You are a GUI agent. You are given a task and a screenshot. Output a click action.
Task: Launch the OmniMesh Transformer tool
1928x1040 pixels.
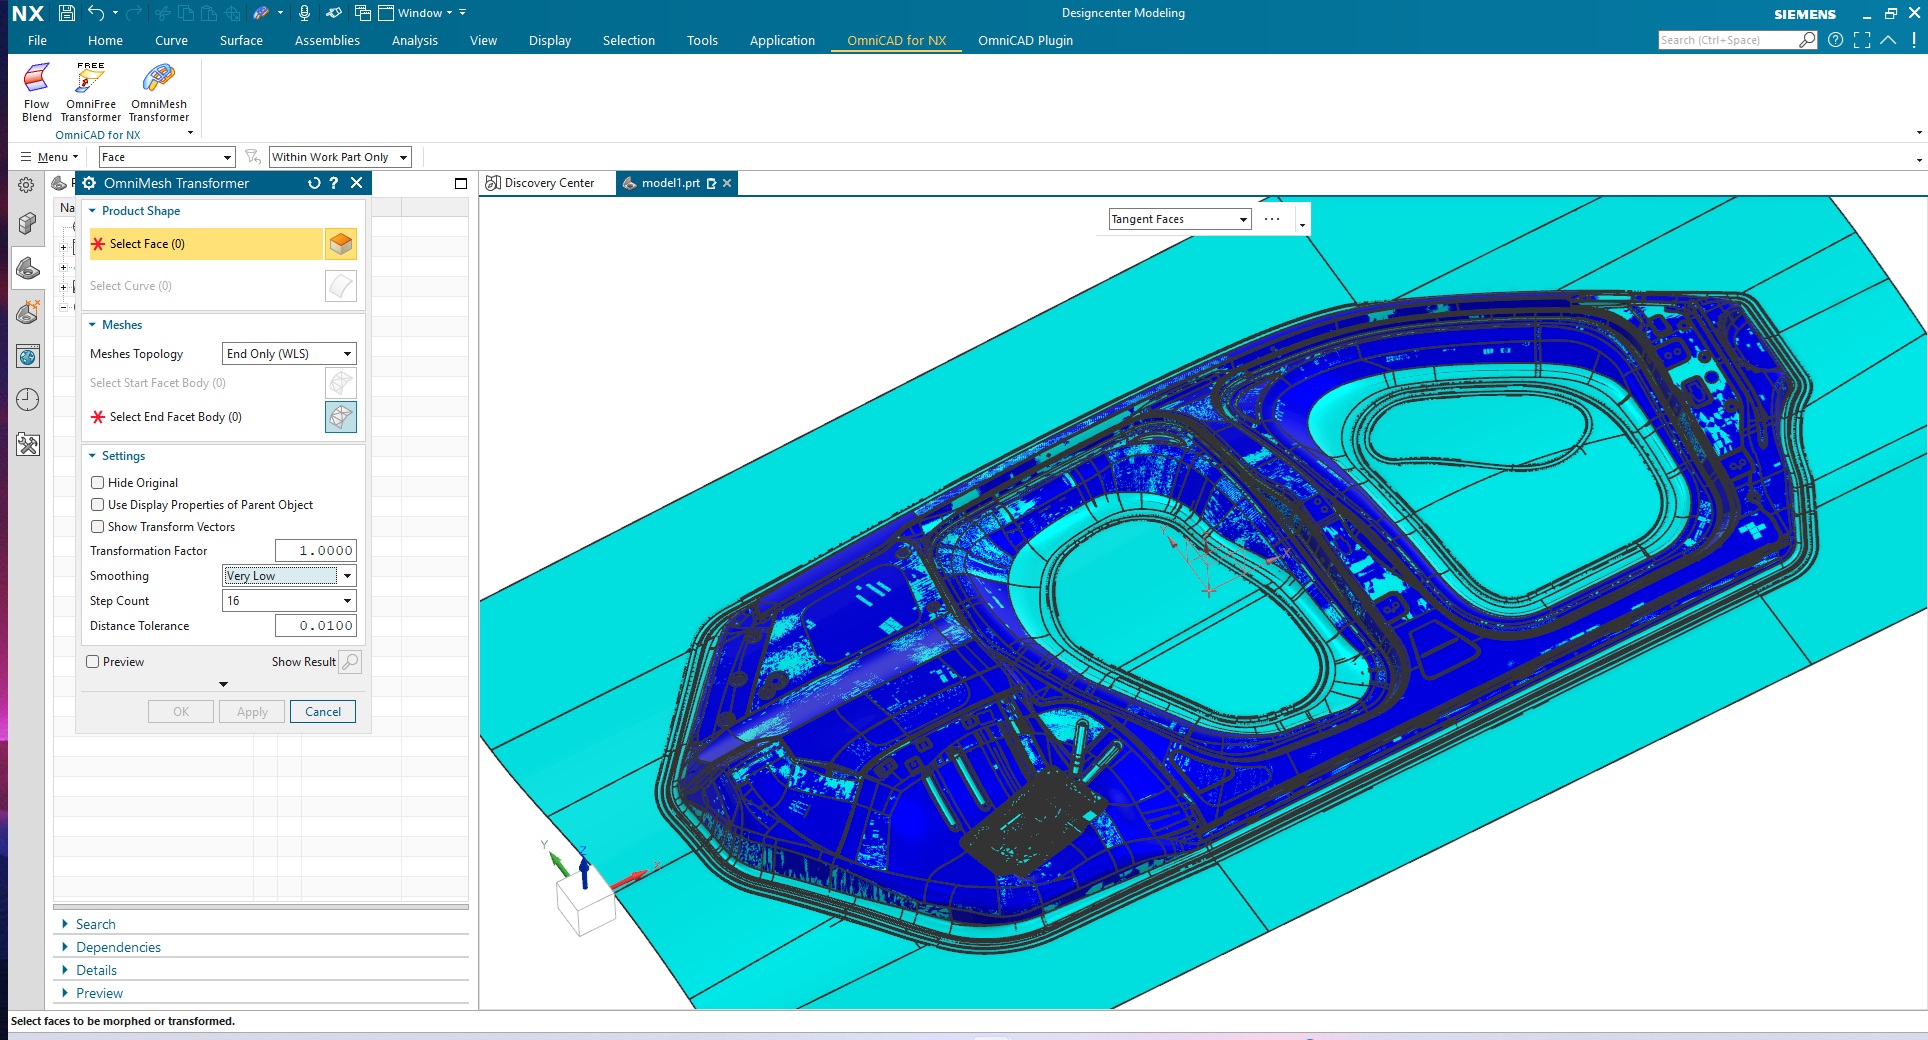(158, 90)
